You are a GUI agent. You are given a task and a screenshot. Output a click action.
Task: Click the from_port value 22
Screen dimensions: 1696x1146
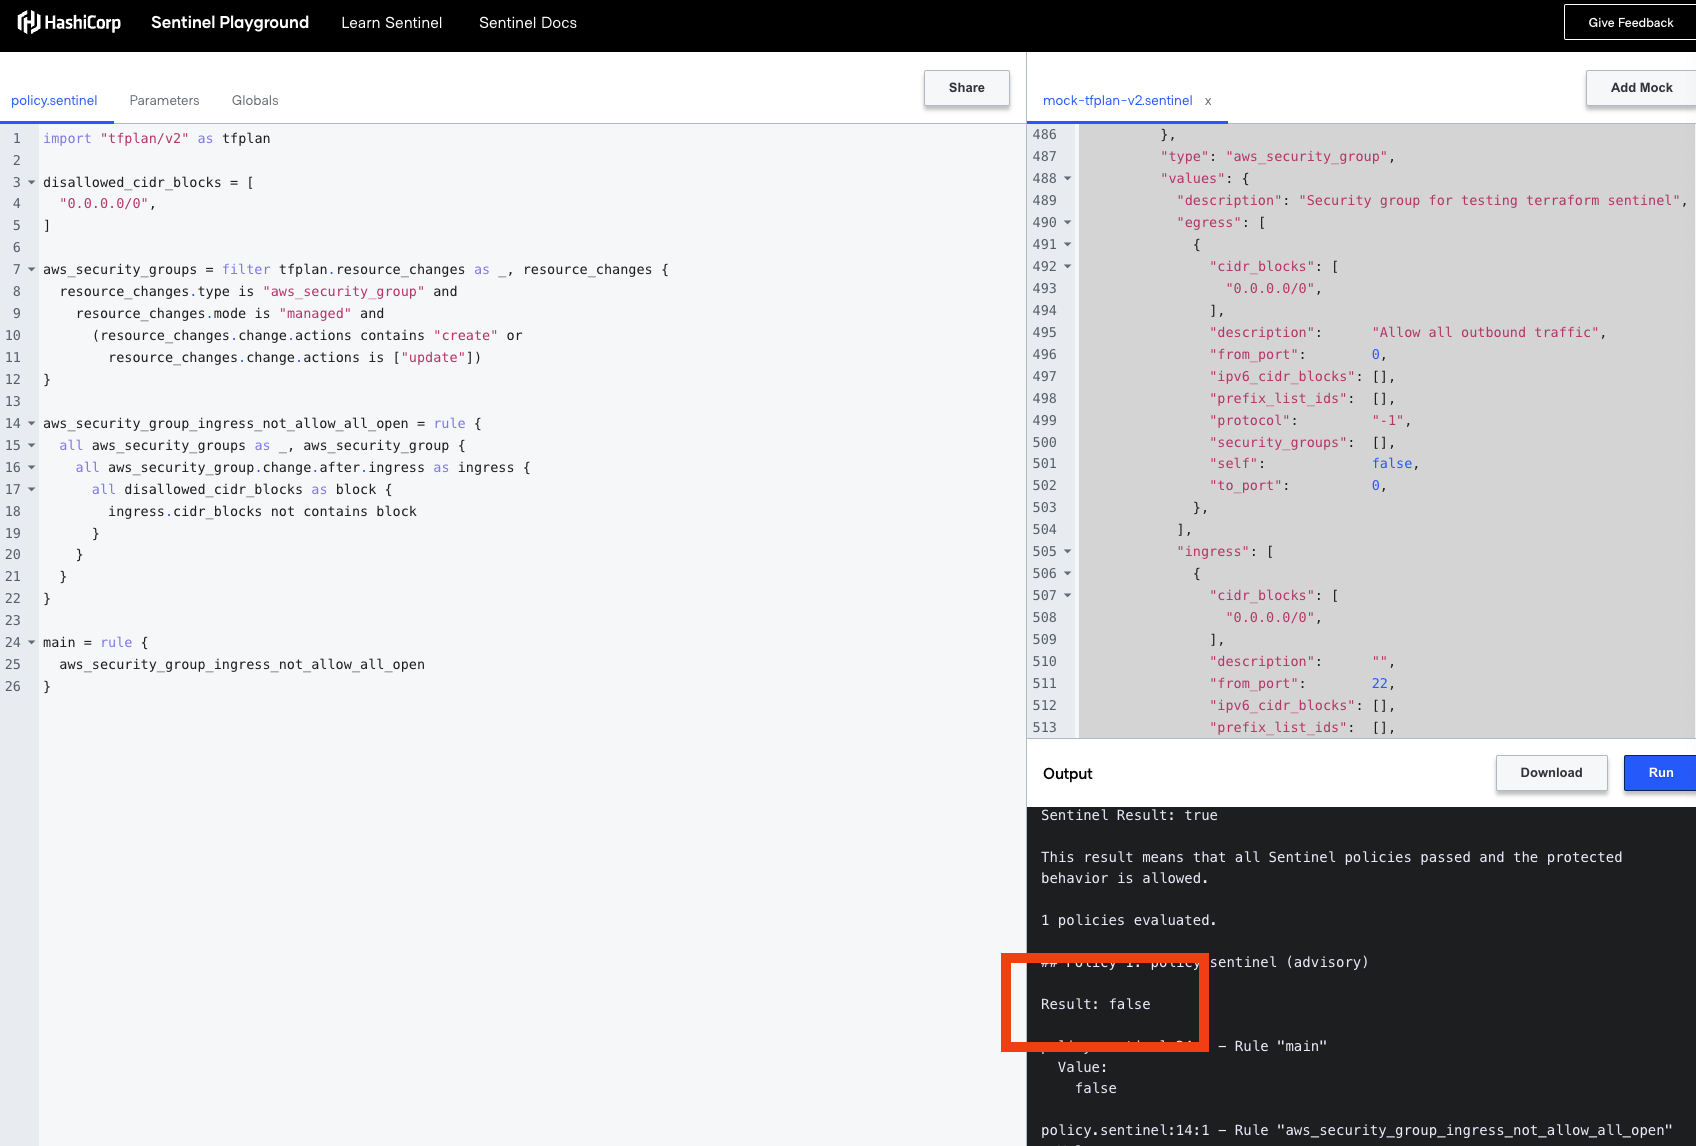(1380, 683)
